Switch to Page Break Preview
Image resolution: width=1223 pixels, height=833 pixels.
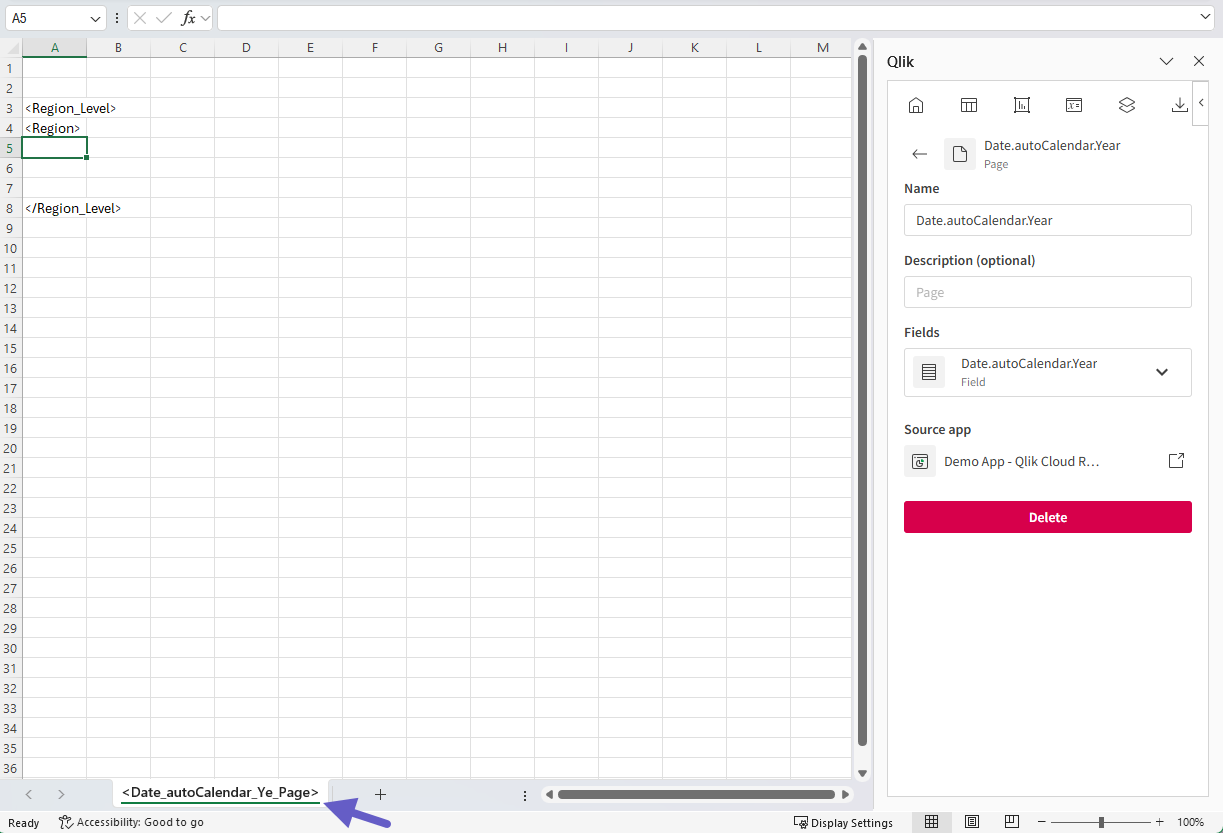click(x=1011, y=822)
